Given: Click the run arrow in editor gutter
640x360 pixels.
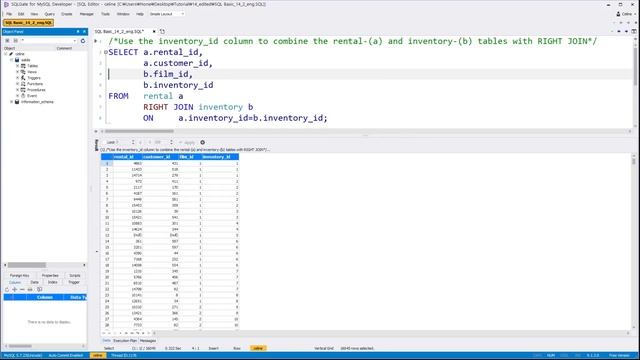Looking at the screenshot, I should pos(96,41).
